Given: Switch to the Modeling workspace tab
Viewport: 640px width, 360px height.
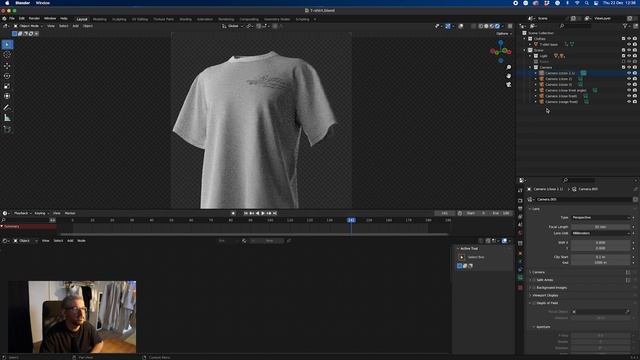Looking at the screenshot, I should coord(100,19).
